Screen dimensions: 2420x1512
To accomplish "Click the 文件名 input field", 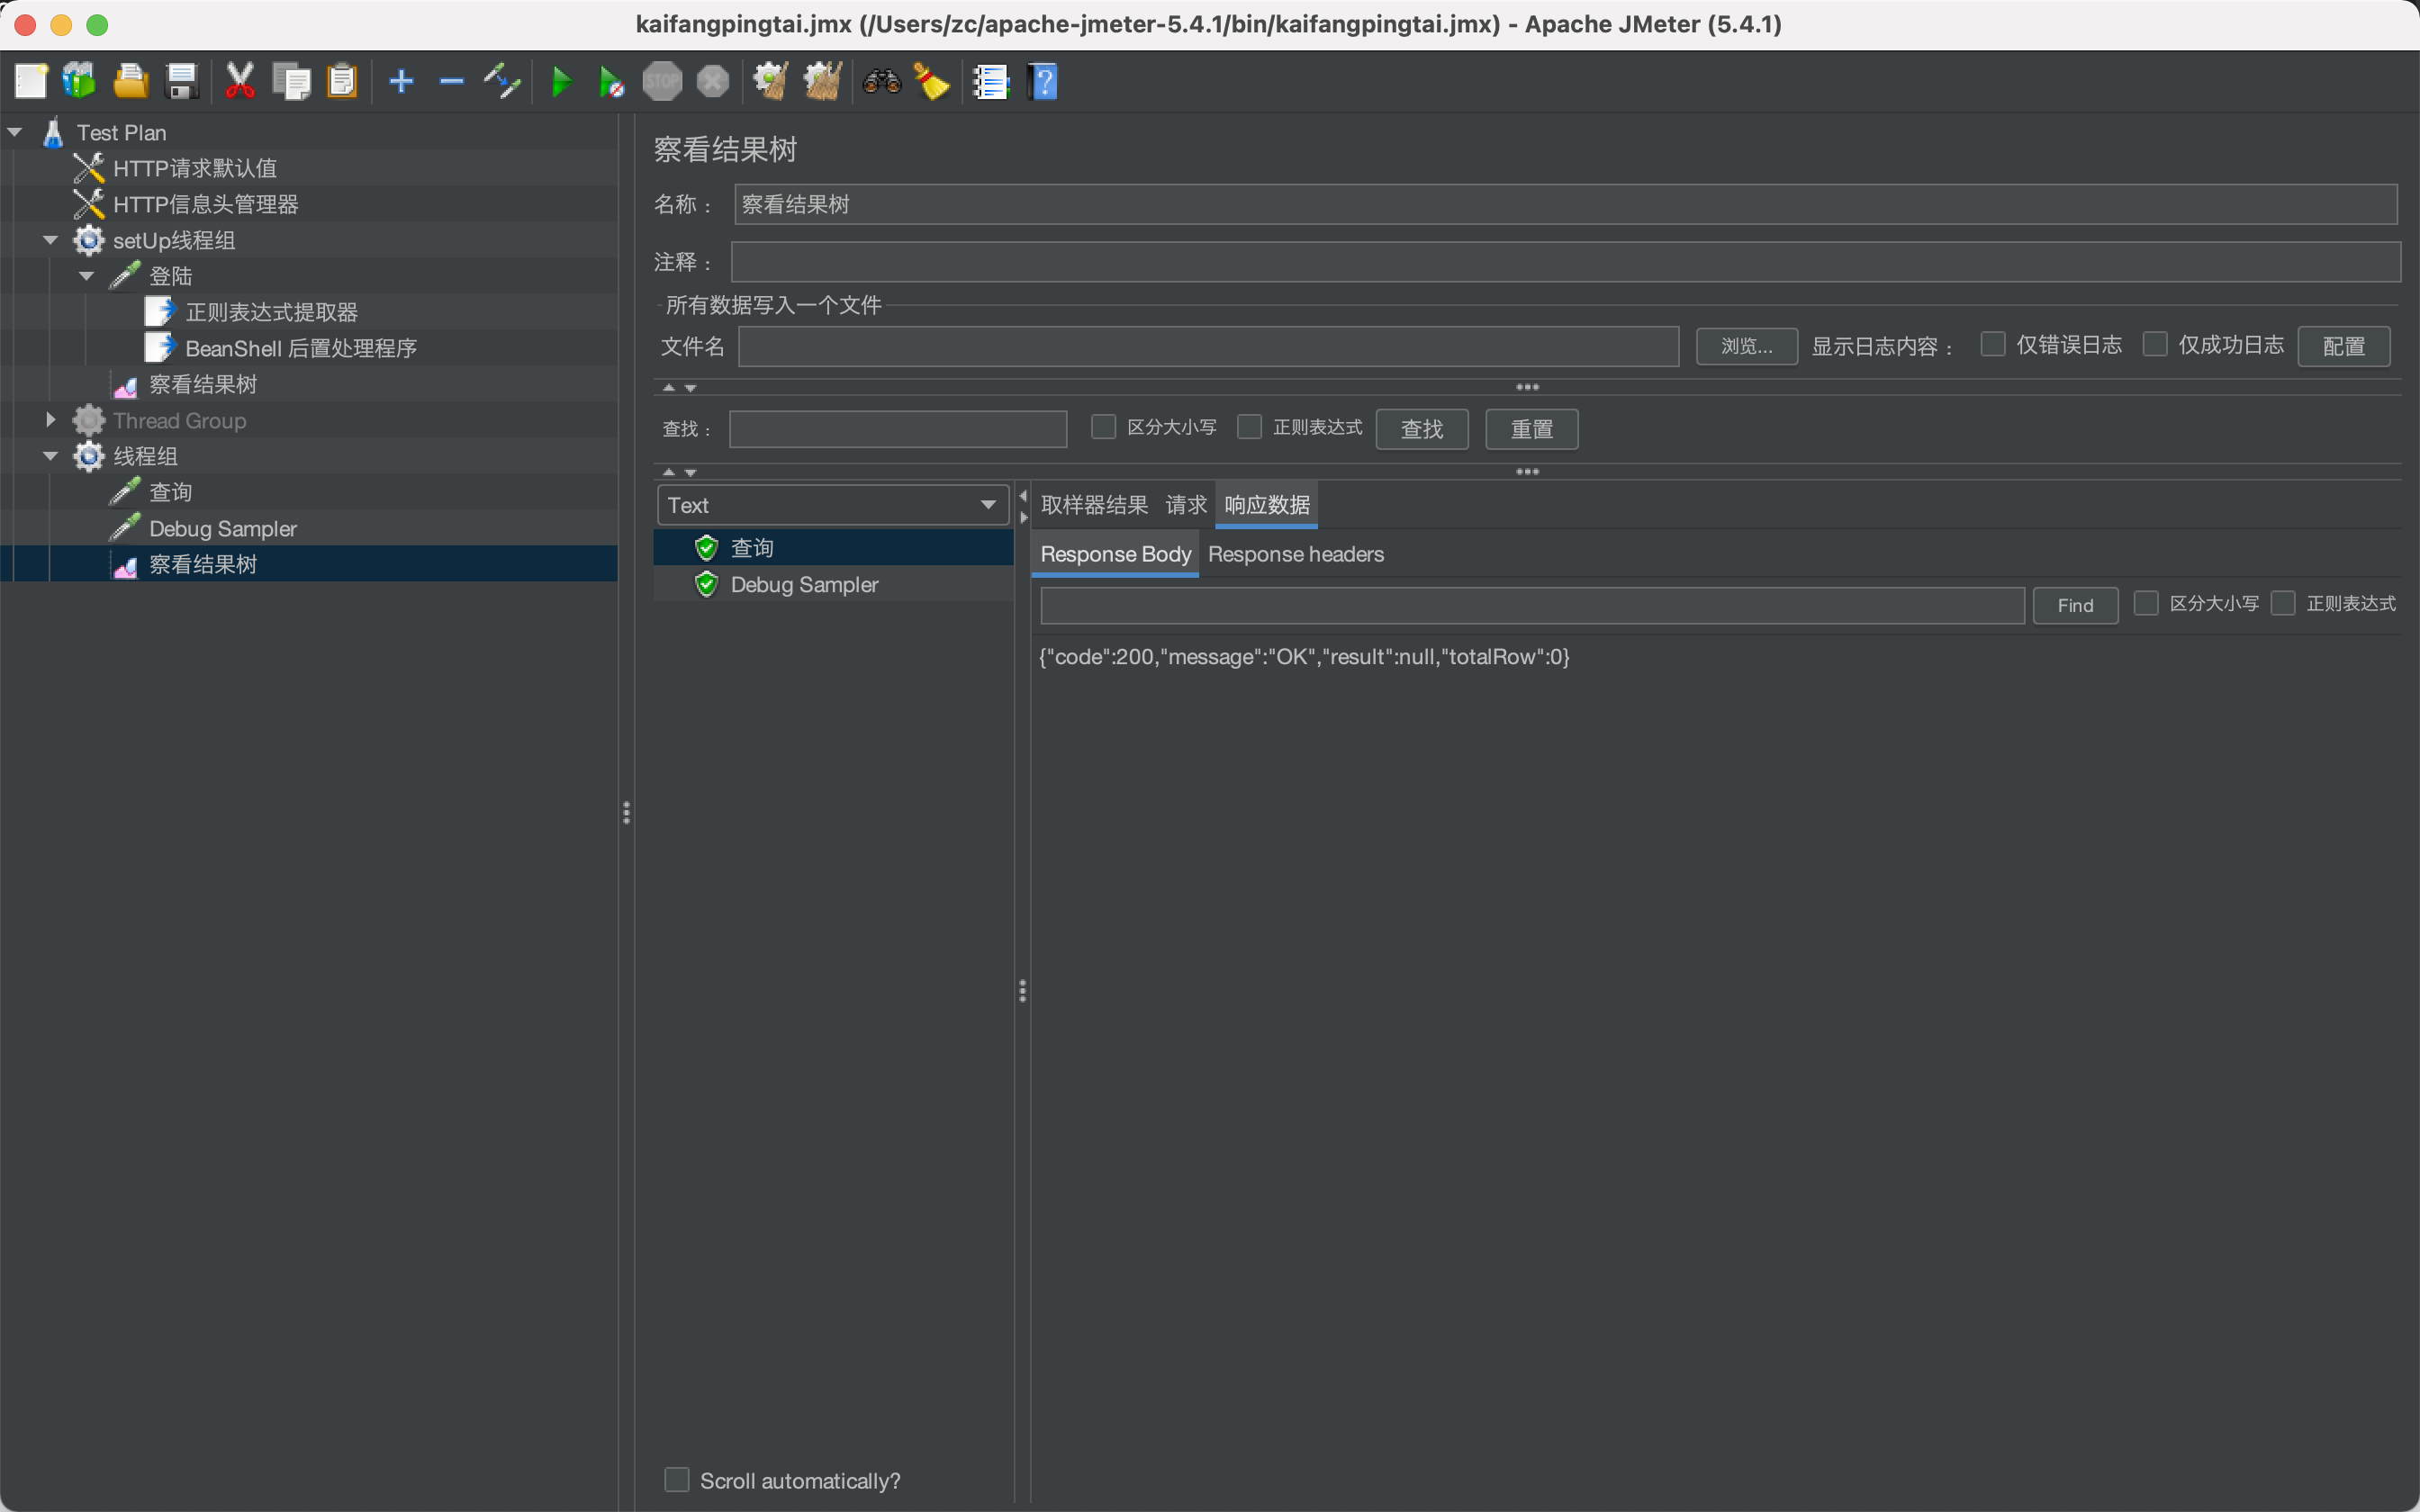I will (x=1208, y=346).
